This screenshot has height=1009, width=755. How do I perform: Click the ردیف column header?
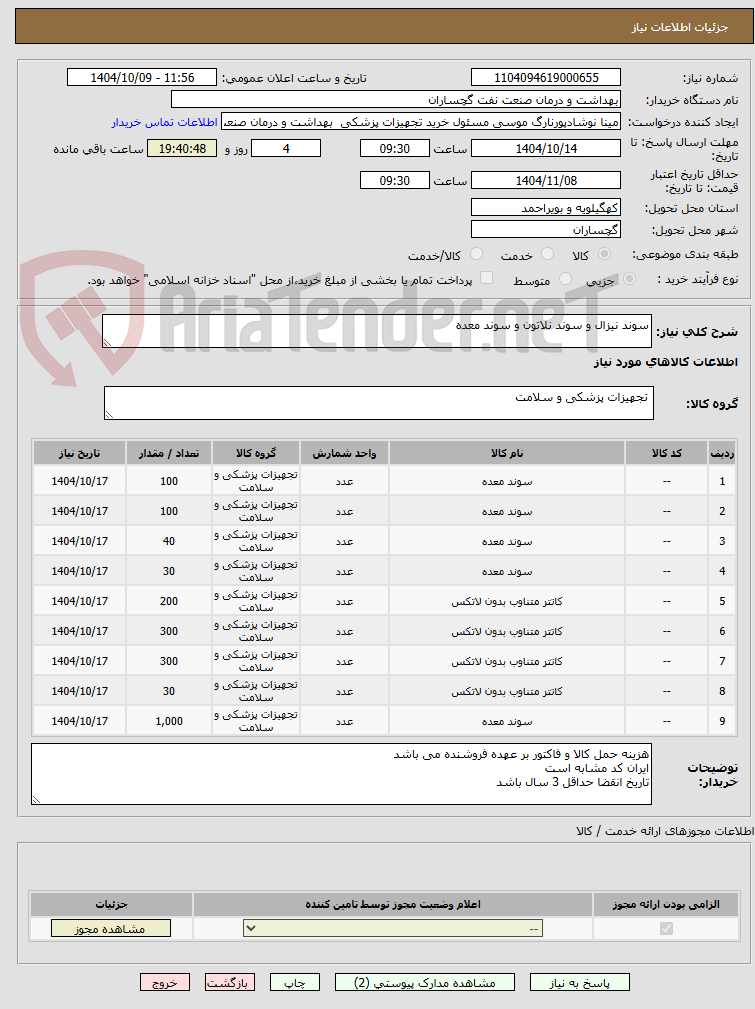(722, 453)
